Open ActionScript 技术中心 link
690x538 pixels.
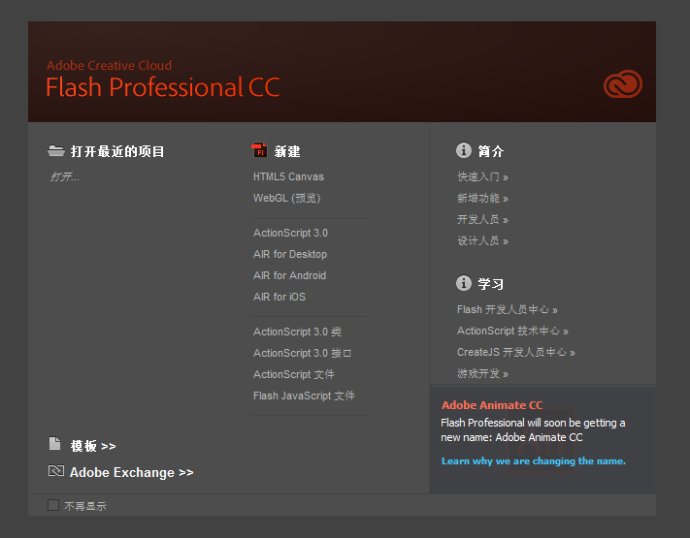(513, 331)
